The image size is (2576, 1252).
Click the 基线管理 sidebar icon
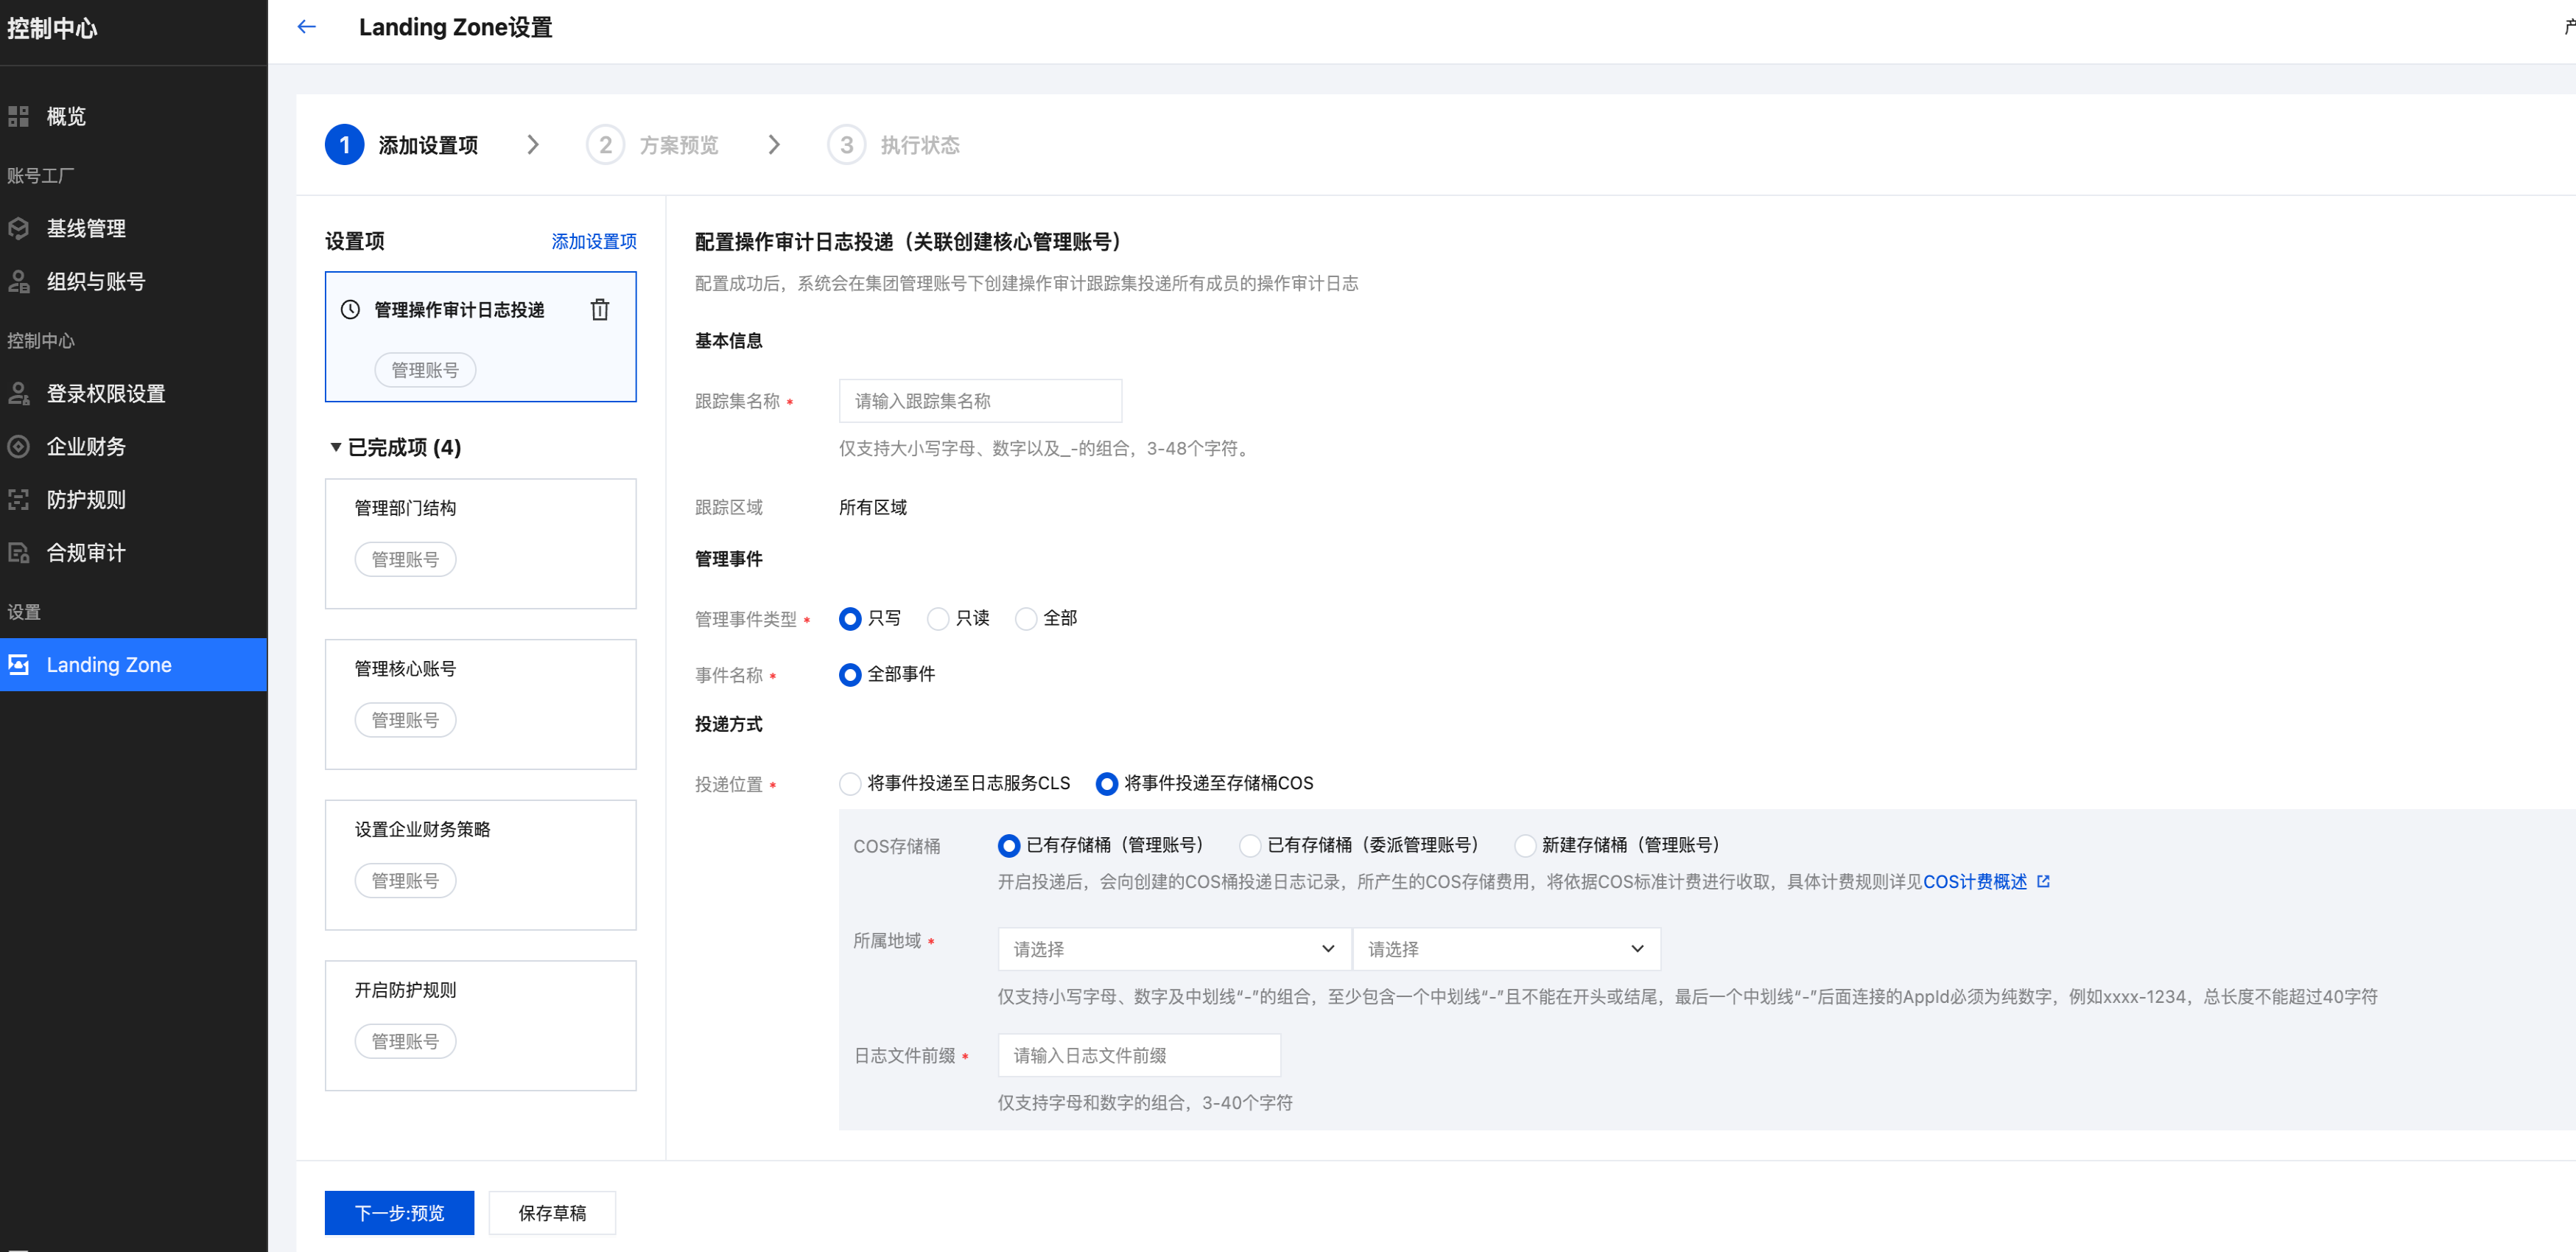coord(19,229)
